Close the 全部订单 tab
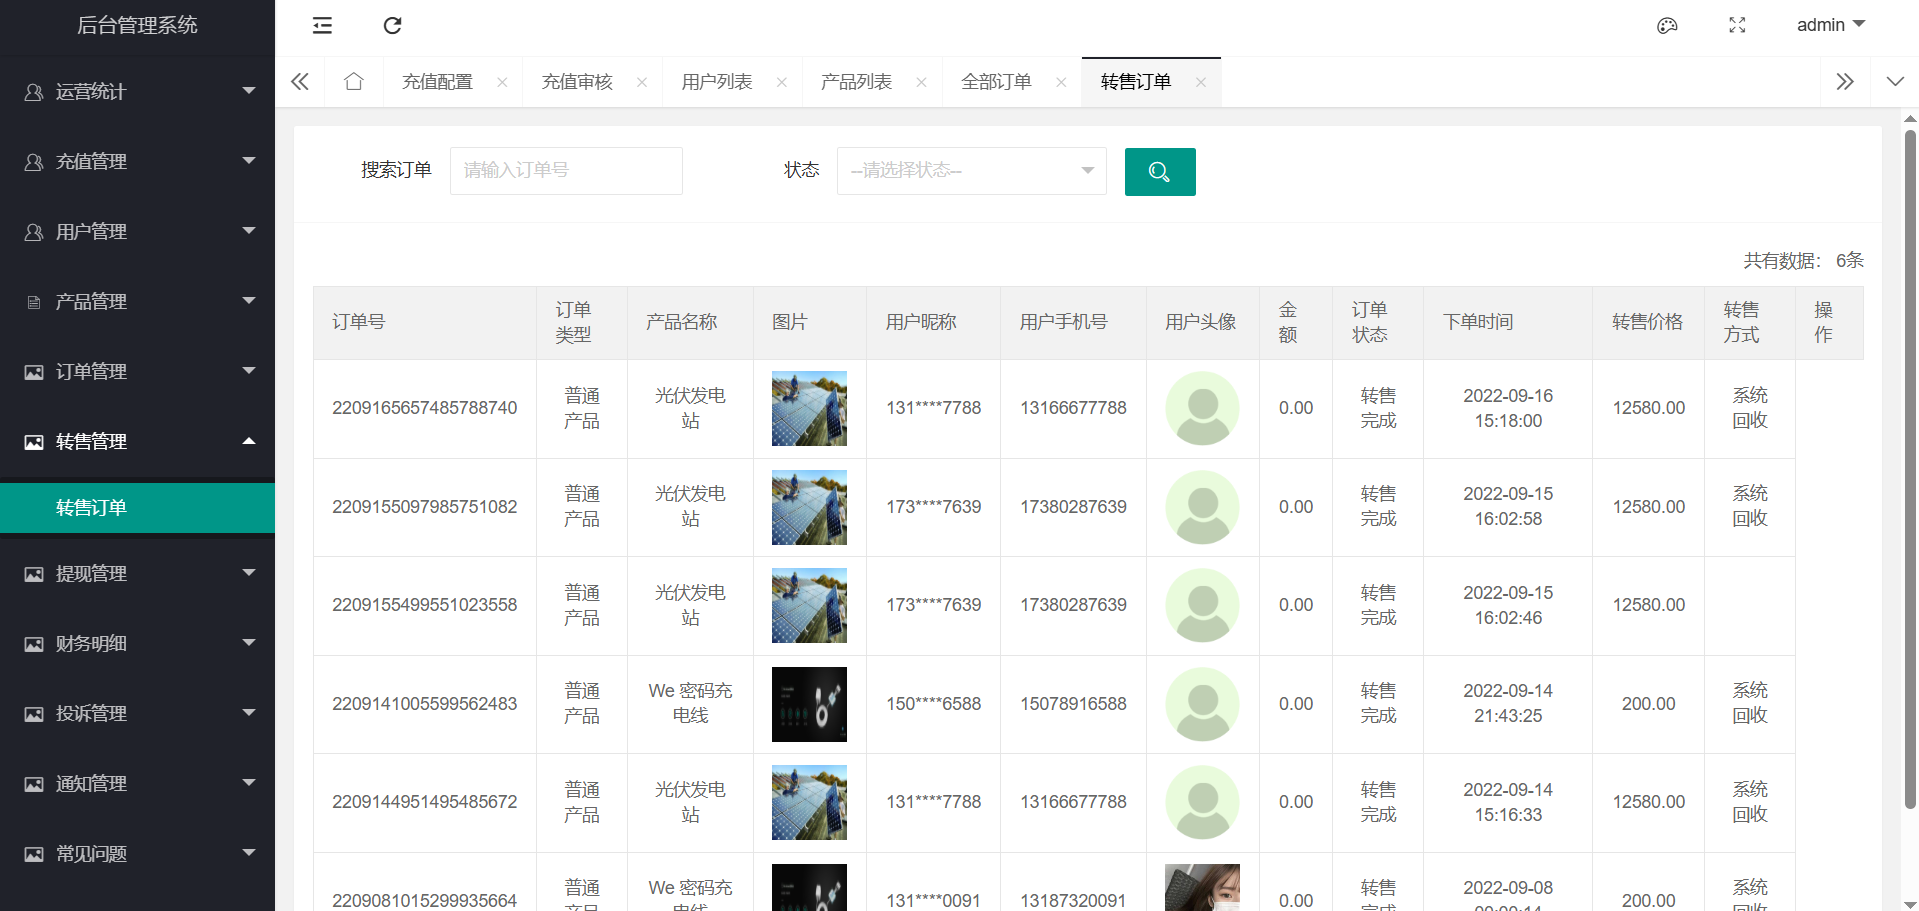The image size is (1919, 911). tap(1061, 83)
